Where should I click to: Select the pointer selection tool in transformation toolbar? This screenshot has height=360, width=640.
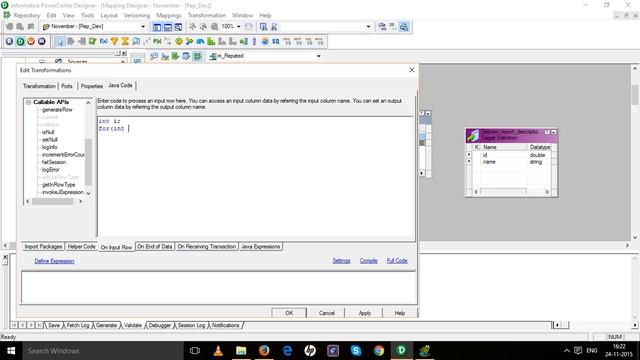pyautogui.click(x=60, y=41)
